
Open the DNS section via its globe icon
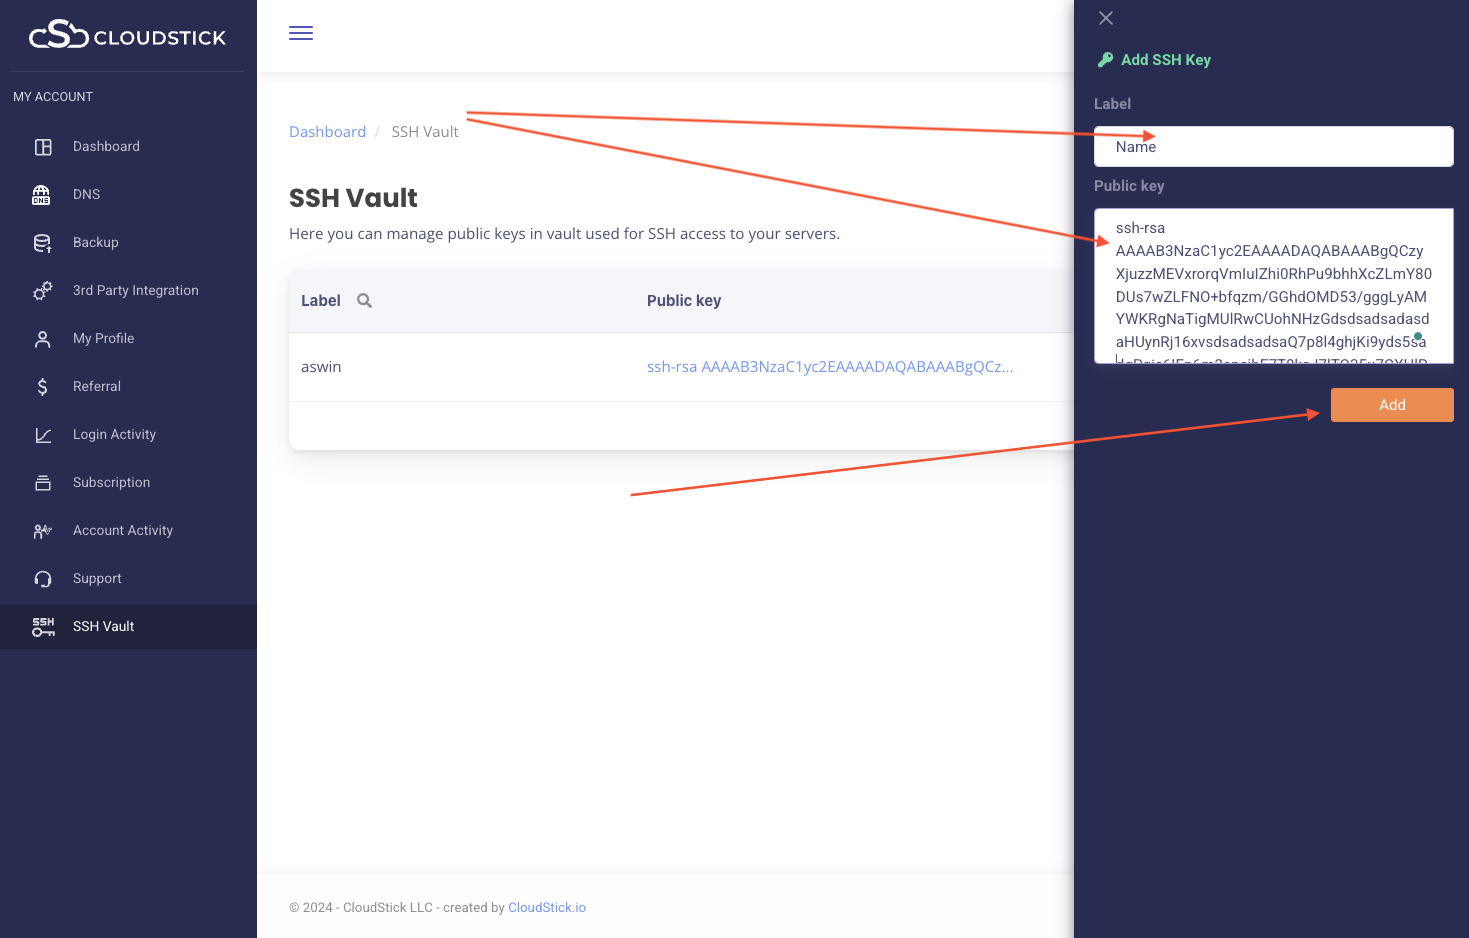[42, 194]
